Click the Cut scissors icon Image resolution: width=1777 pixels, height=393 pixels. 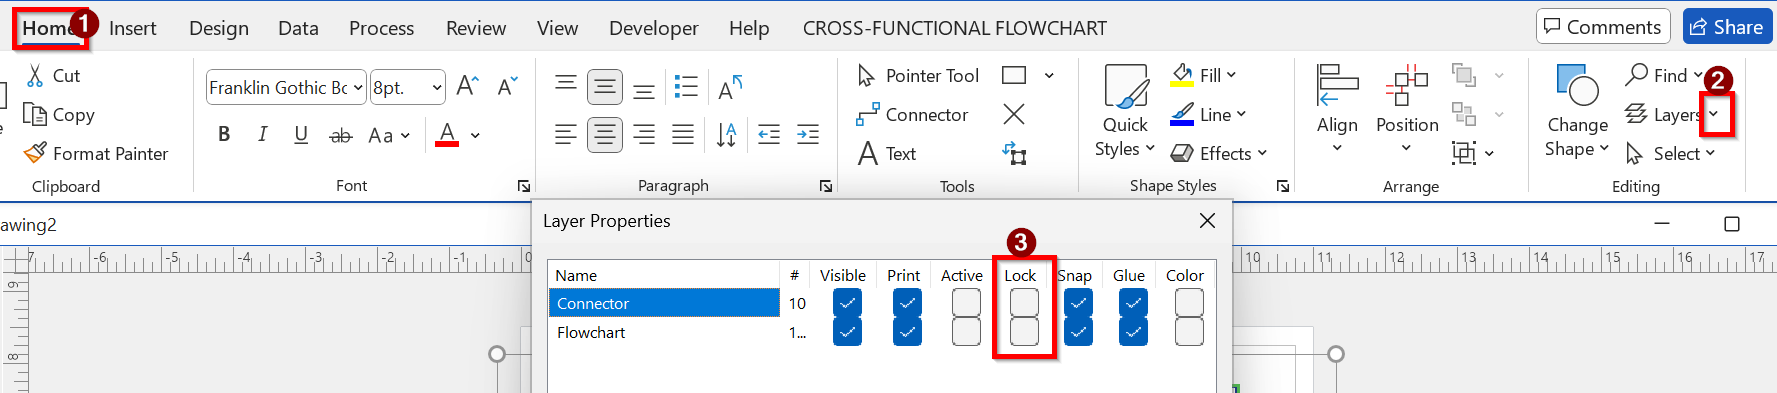point(35,76)
